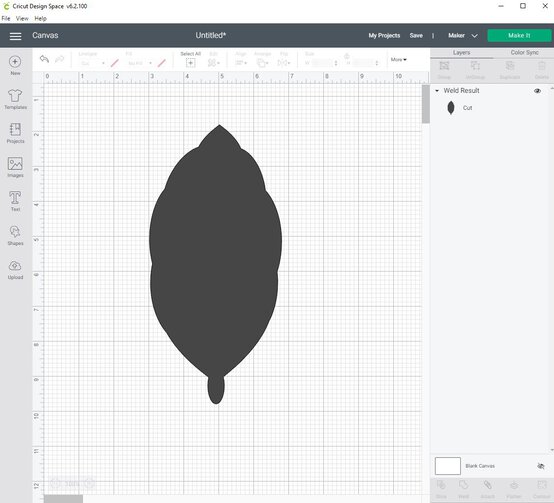Click the Group icon in Layers panel
Image resolution: width=554 pixels, height=503 pixels.
tap(444, 66)
